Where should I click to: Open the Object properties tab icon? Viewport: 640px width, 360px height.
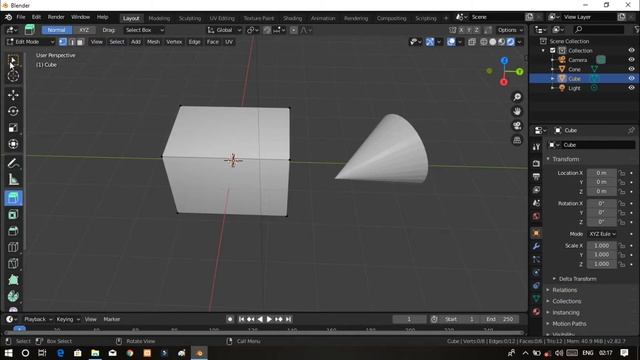click(x=536, y=233)
